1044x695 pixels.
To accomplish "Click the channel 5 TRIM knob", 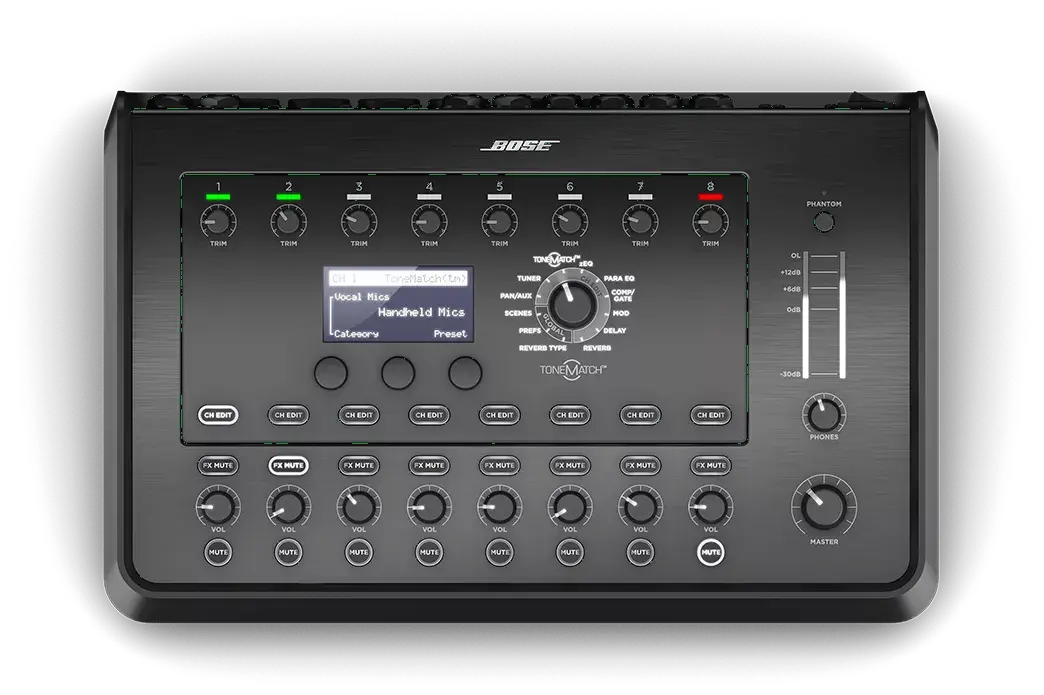I will click(499, 221).
